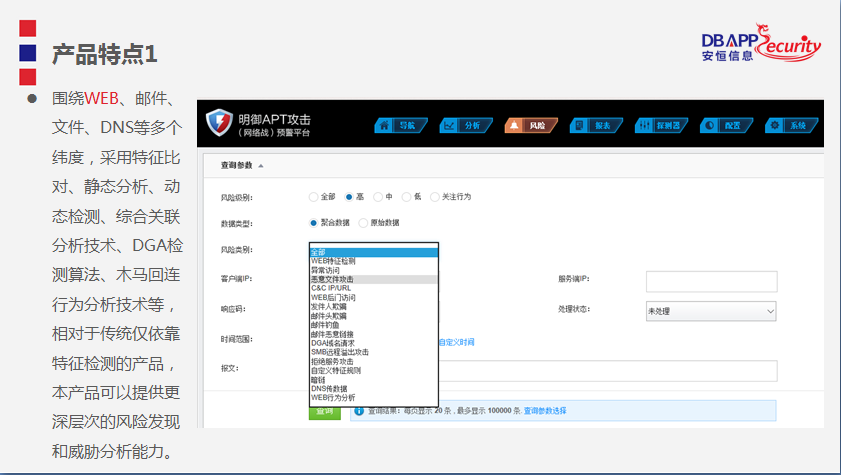Pick 发件人欺骗 in the dropdown list

374,307
